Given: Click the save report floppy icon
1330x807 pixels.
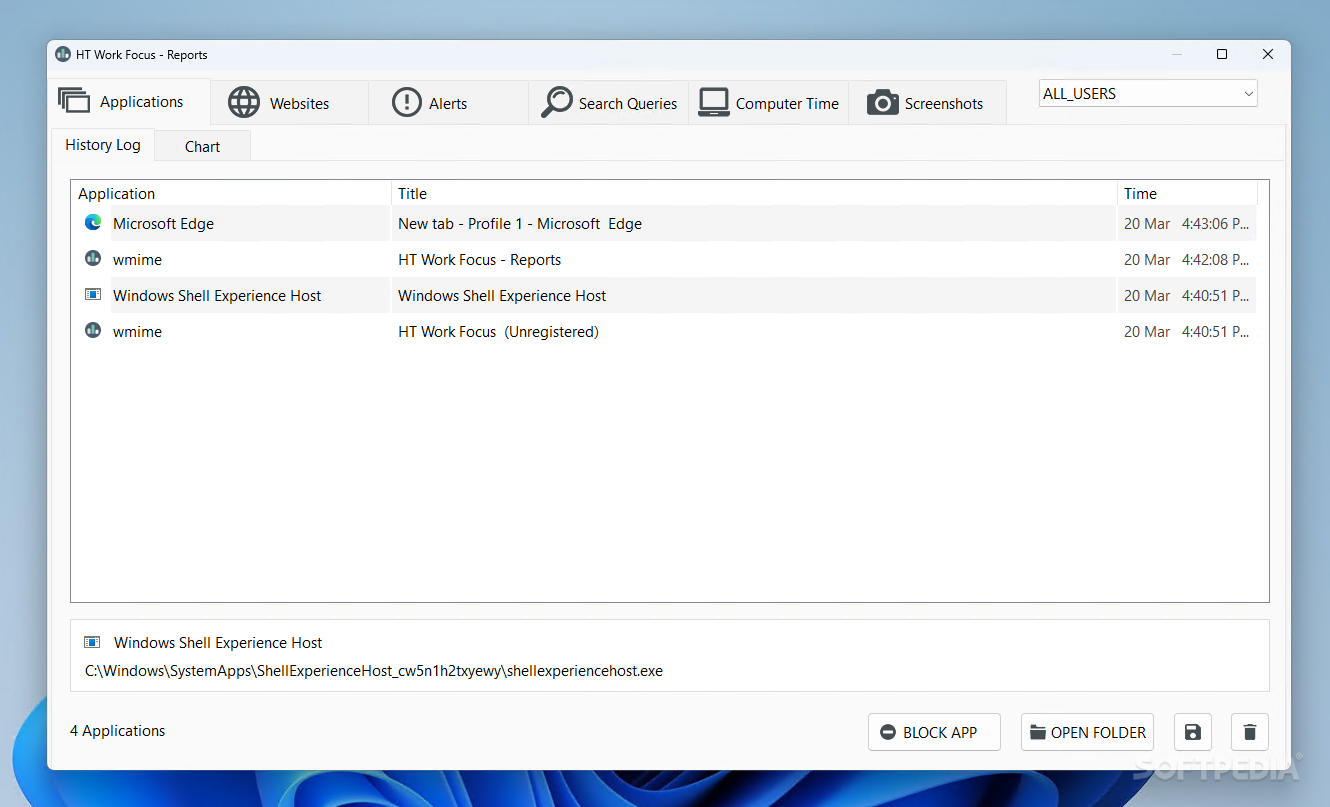Looking at the screenshot, I should (1192, 732).
